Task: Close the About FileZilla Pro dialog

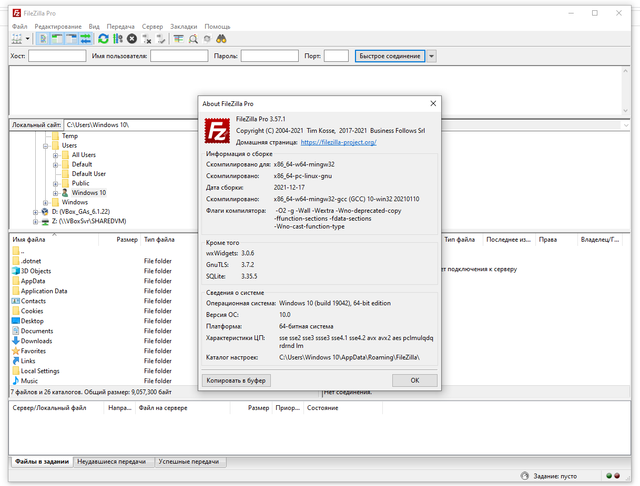Action: pyautogui.click(x=433, y=104)
